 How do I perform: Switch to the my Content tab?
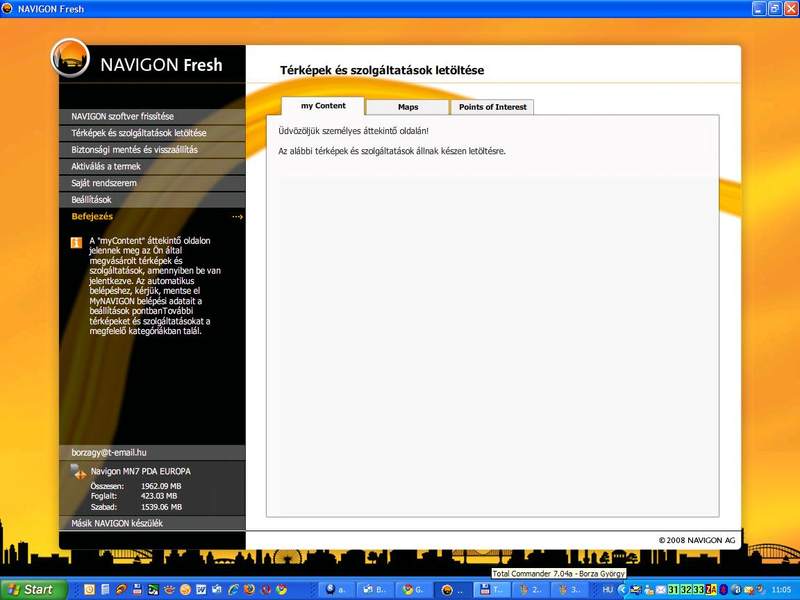tap(323, 106)
